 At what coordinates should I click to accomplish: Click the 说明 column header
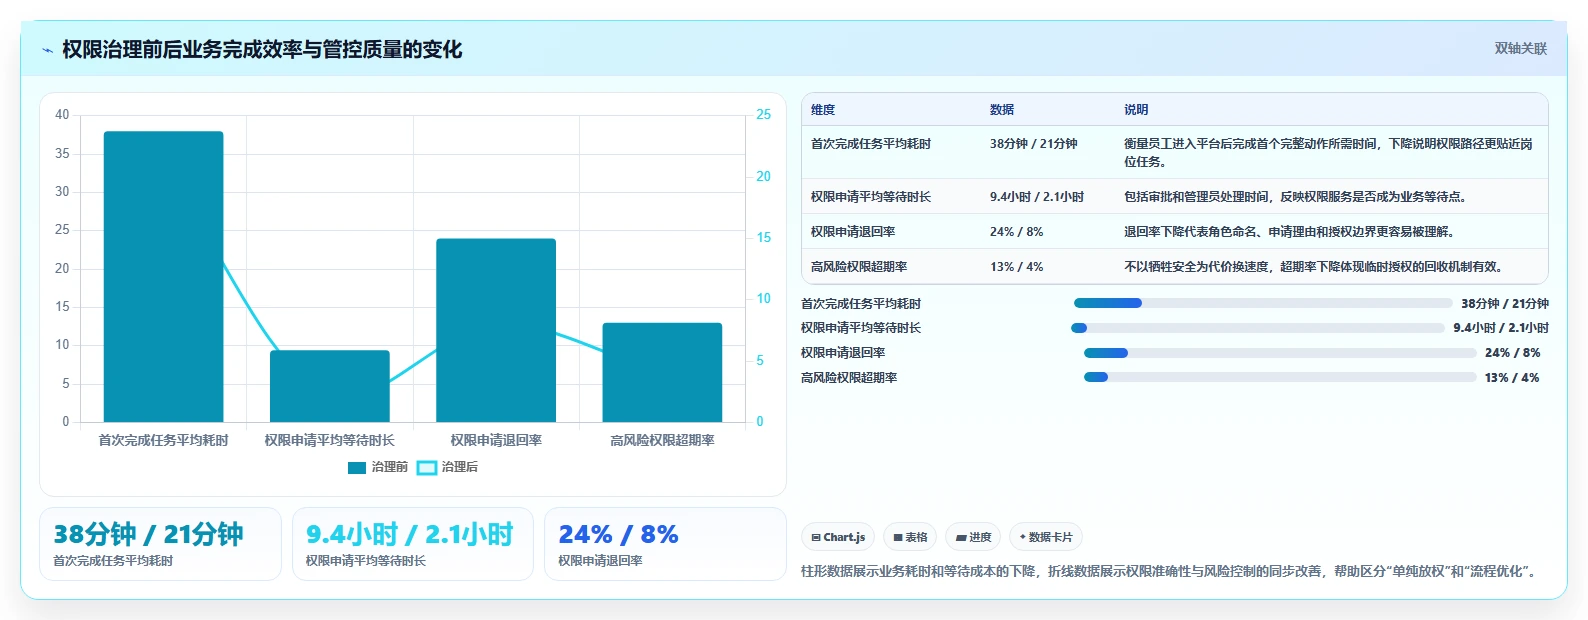(x=1136, y=110)
